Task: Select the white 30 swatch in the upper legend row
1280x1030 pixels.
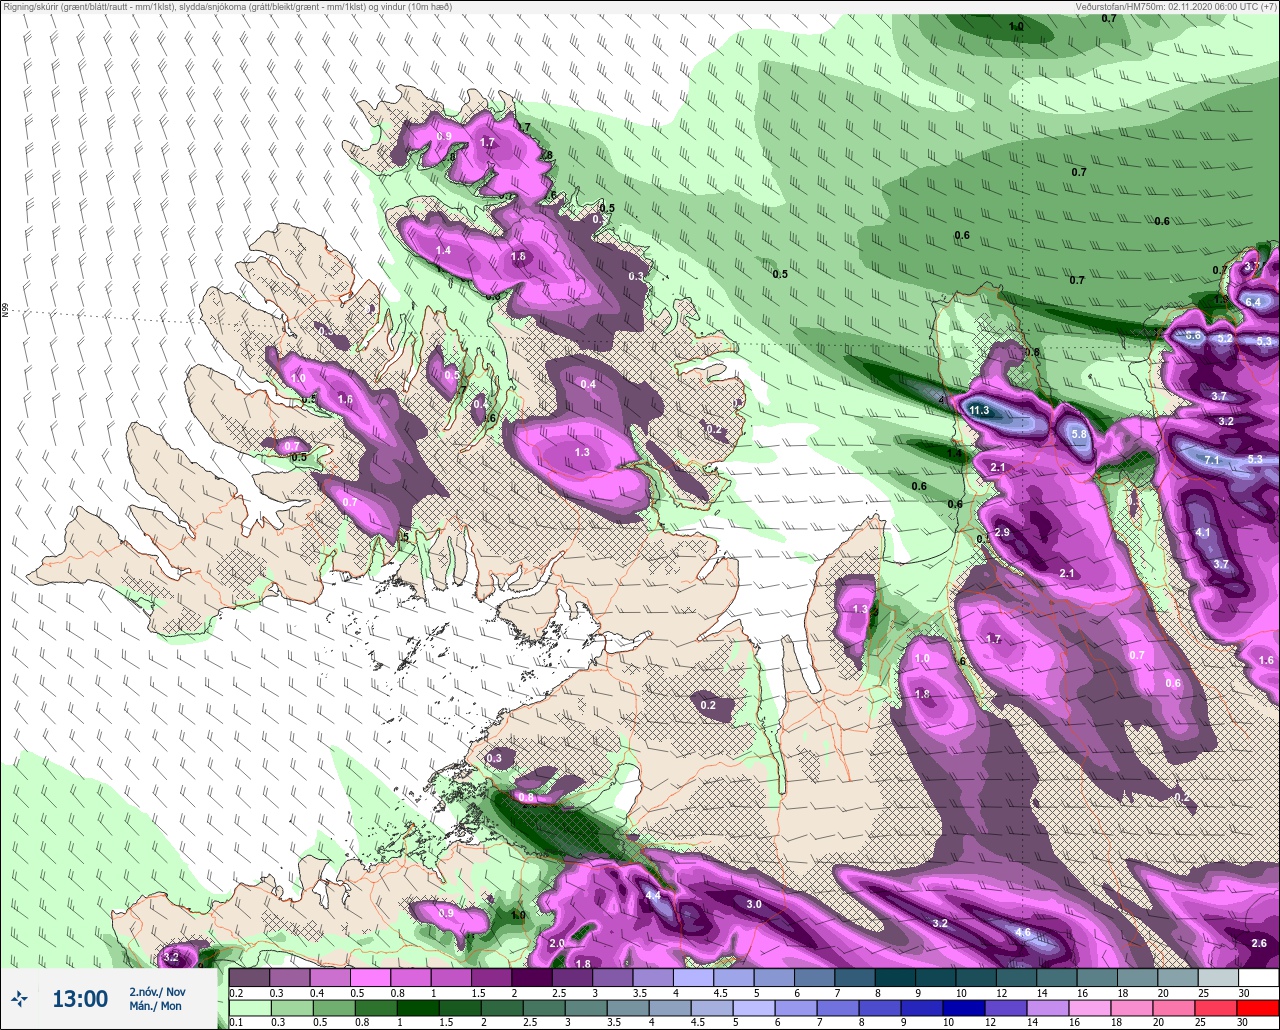Action: (x=1258, y=977)
